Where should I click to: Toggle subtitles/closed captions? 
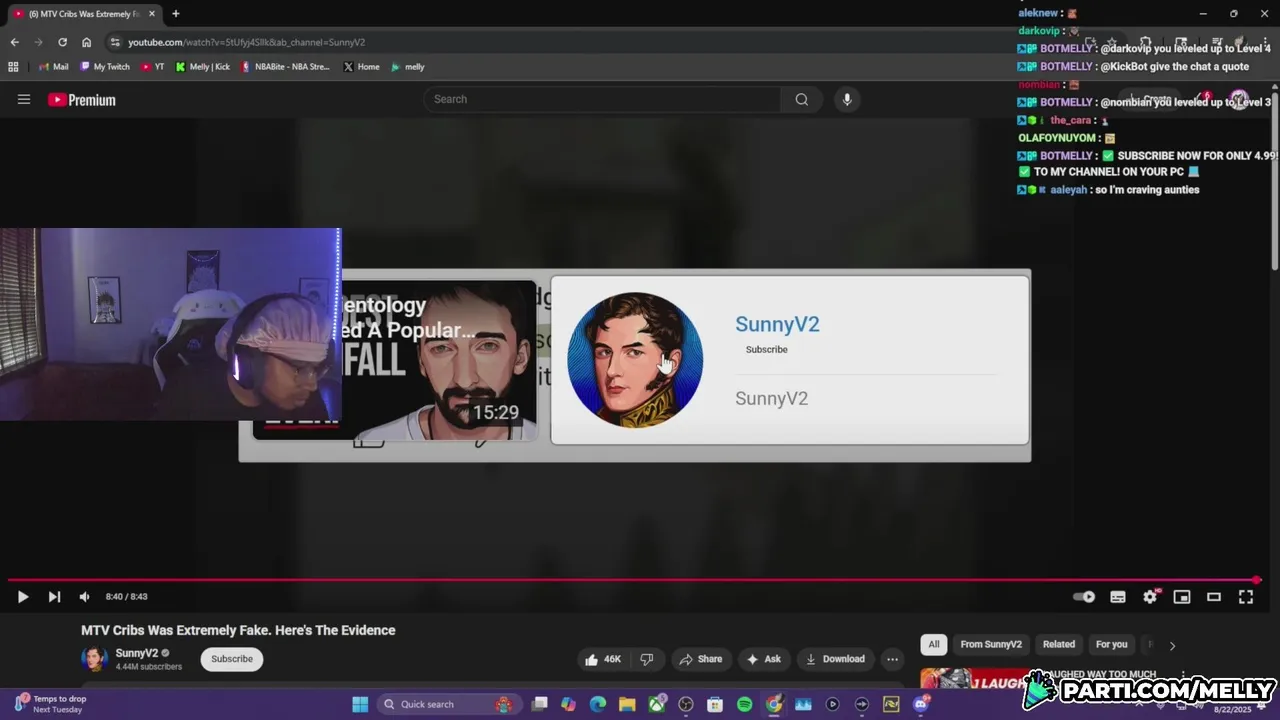(1118, 597)
